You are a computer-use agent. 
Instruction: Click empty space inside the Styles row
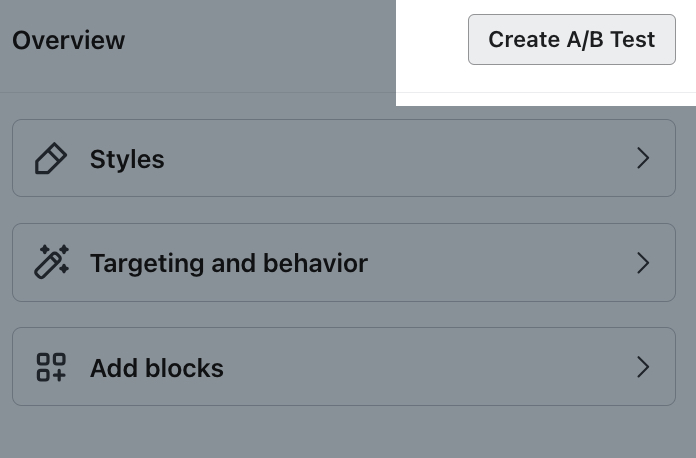[400, 159]
